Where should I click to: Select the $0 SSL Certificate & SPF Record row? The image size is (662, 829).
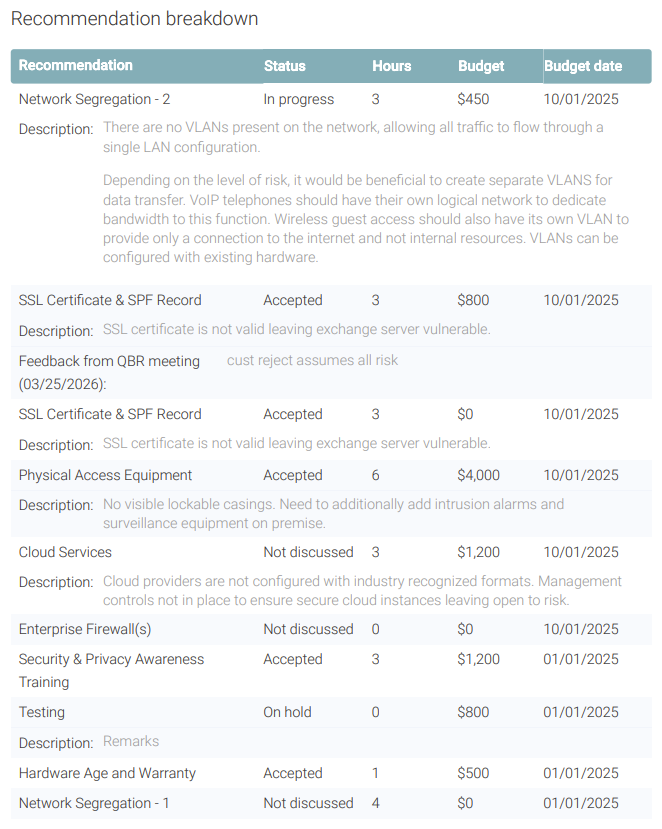point(331,414)
